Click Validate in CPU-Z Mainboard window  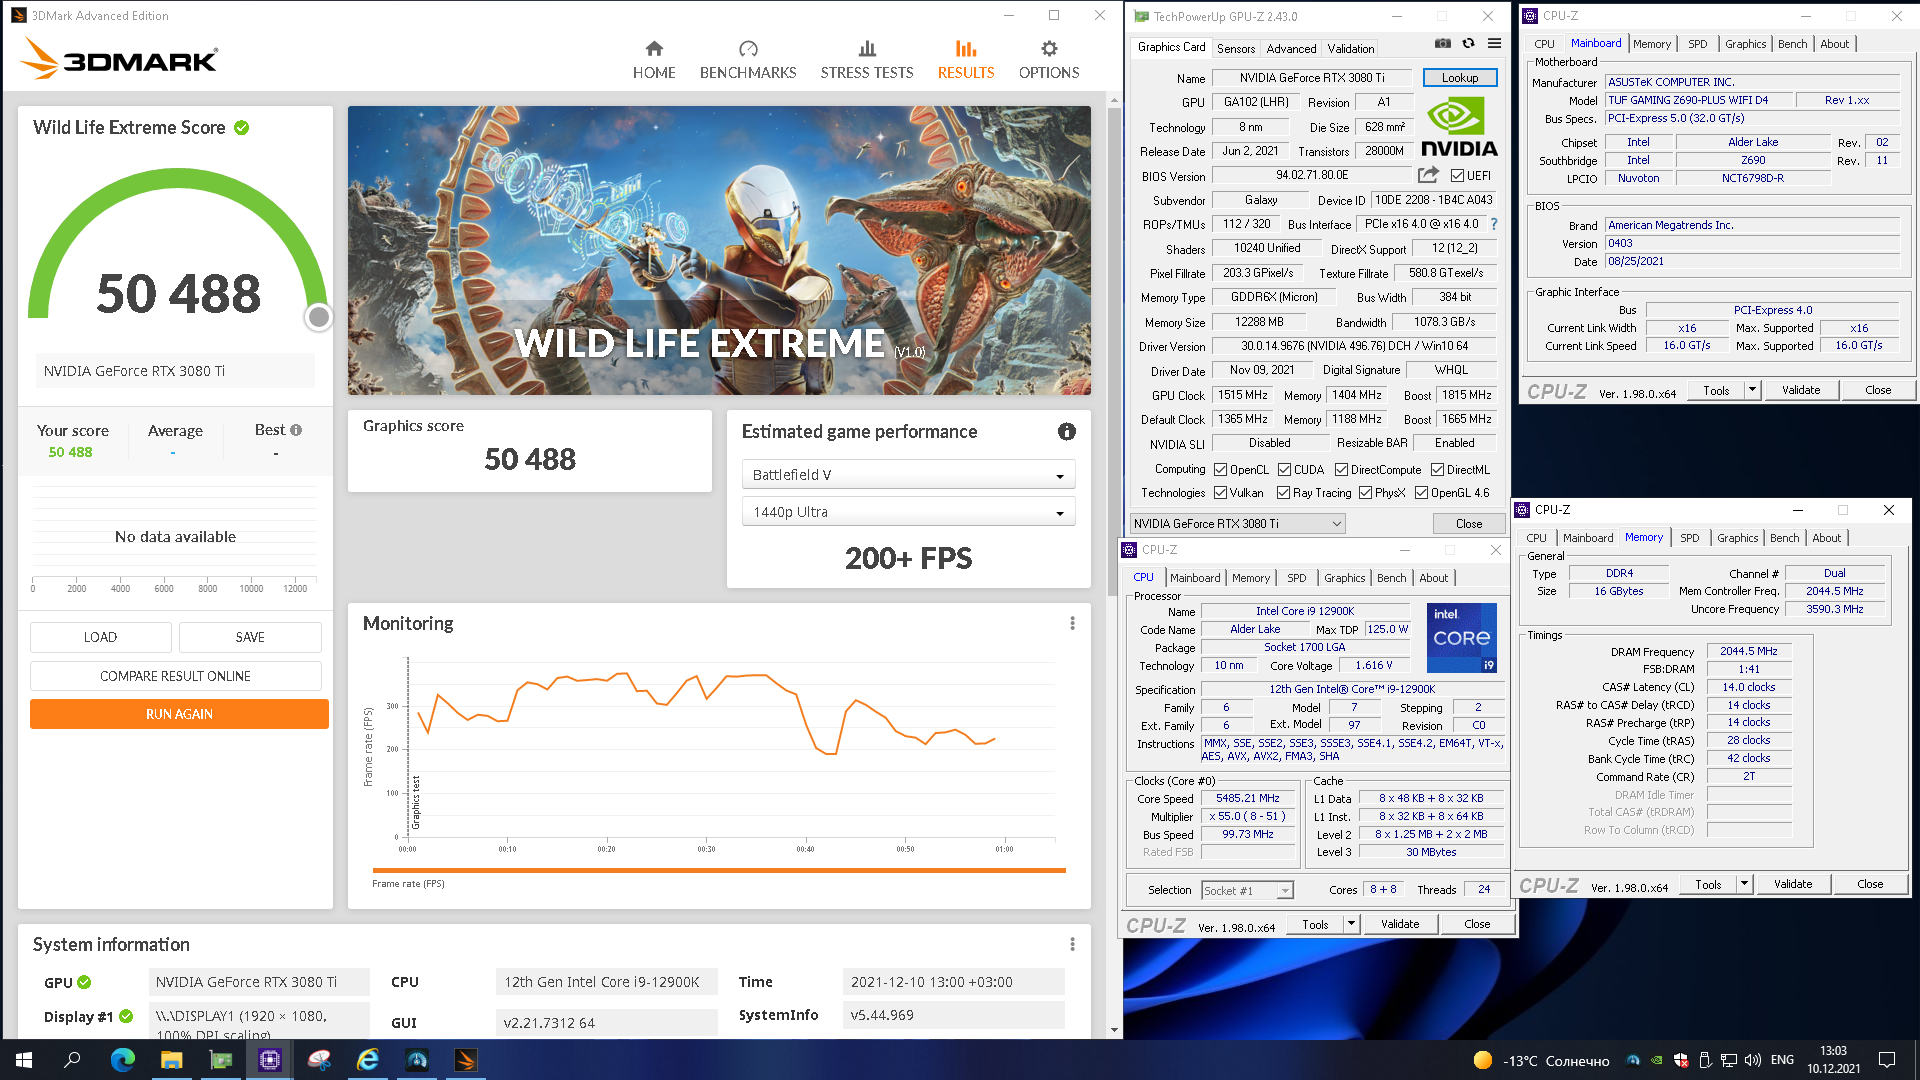1800,390
